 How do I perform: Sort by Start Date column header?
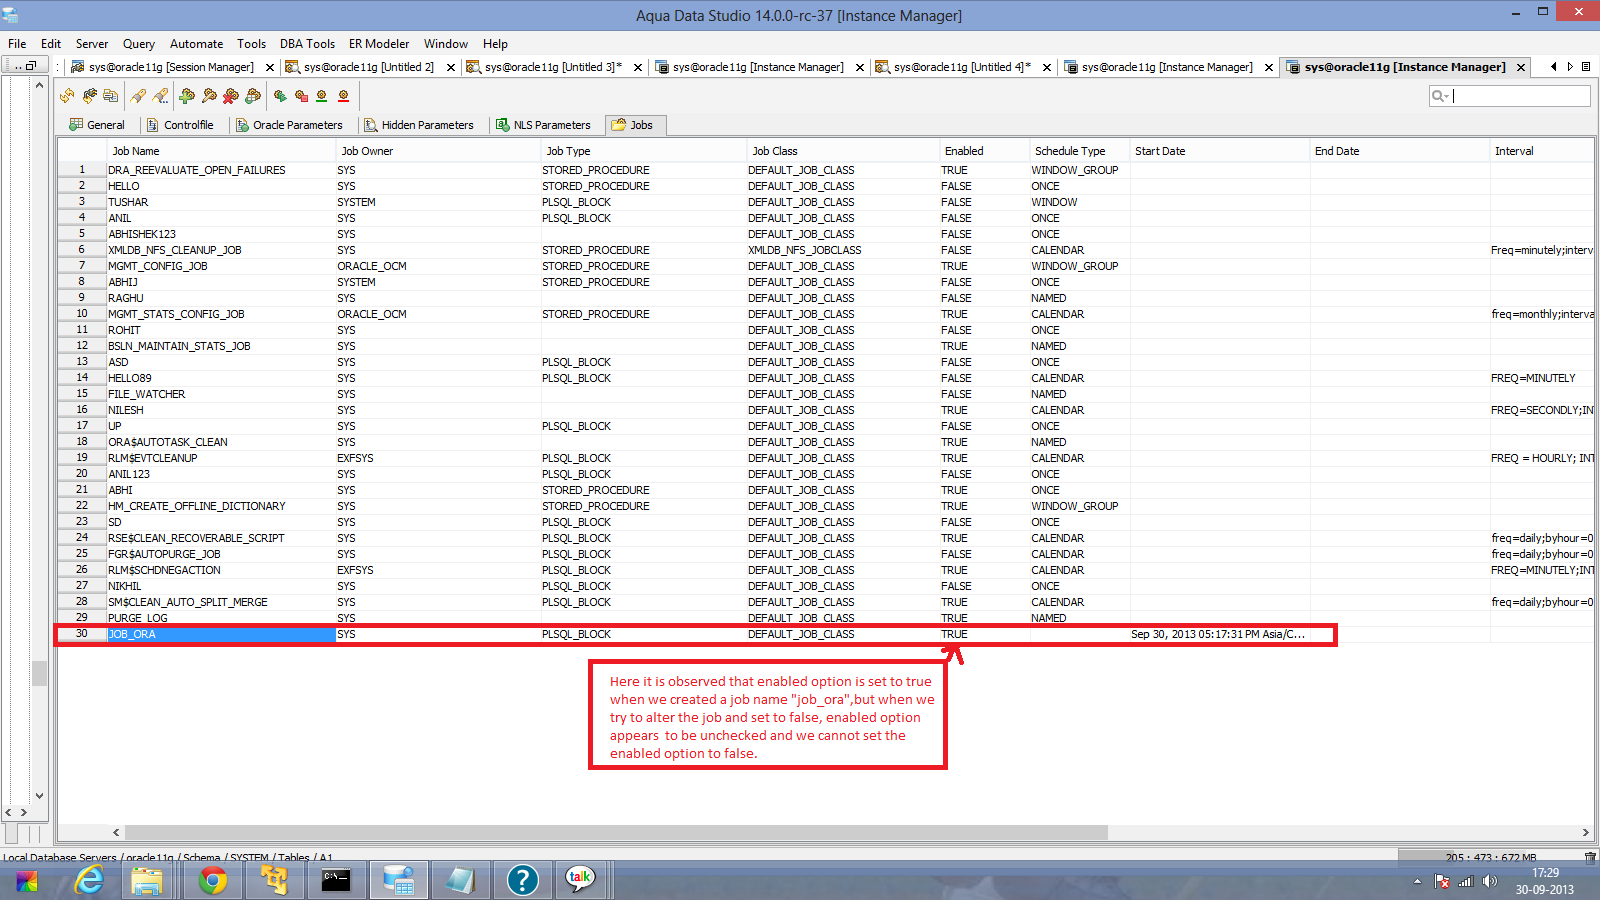1219,151
